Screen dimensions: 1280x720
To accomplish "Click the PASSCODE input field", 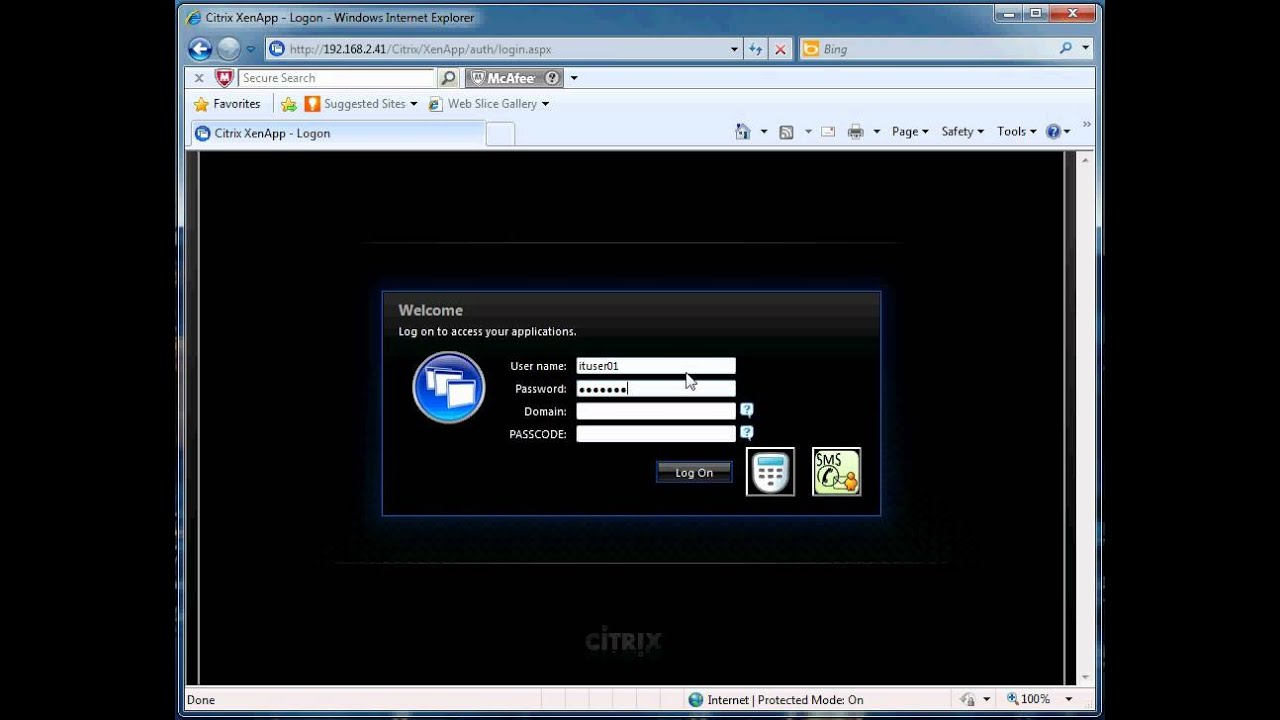I will [656, 434].
